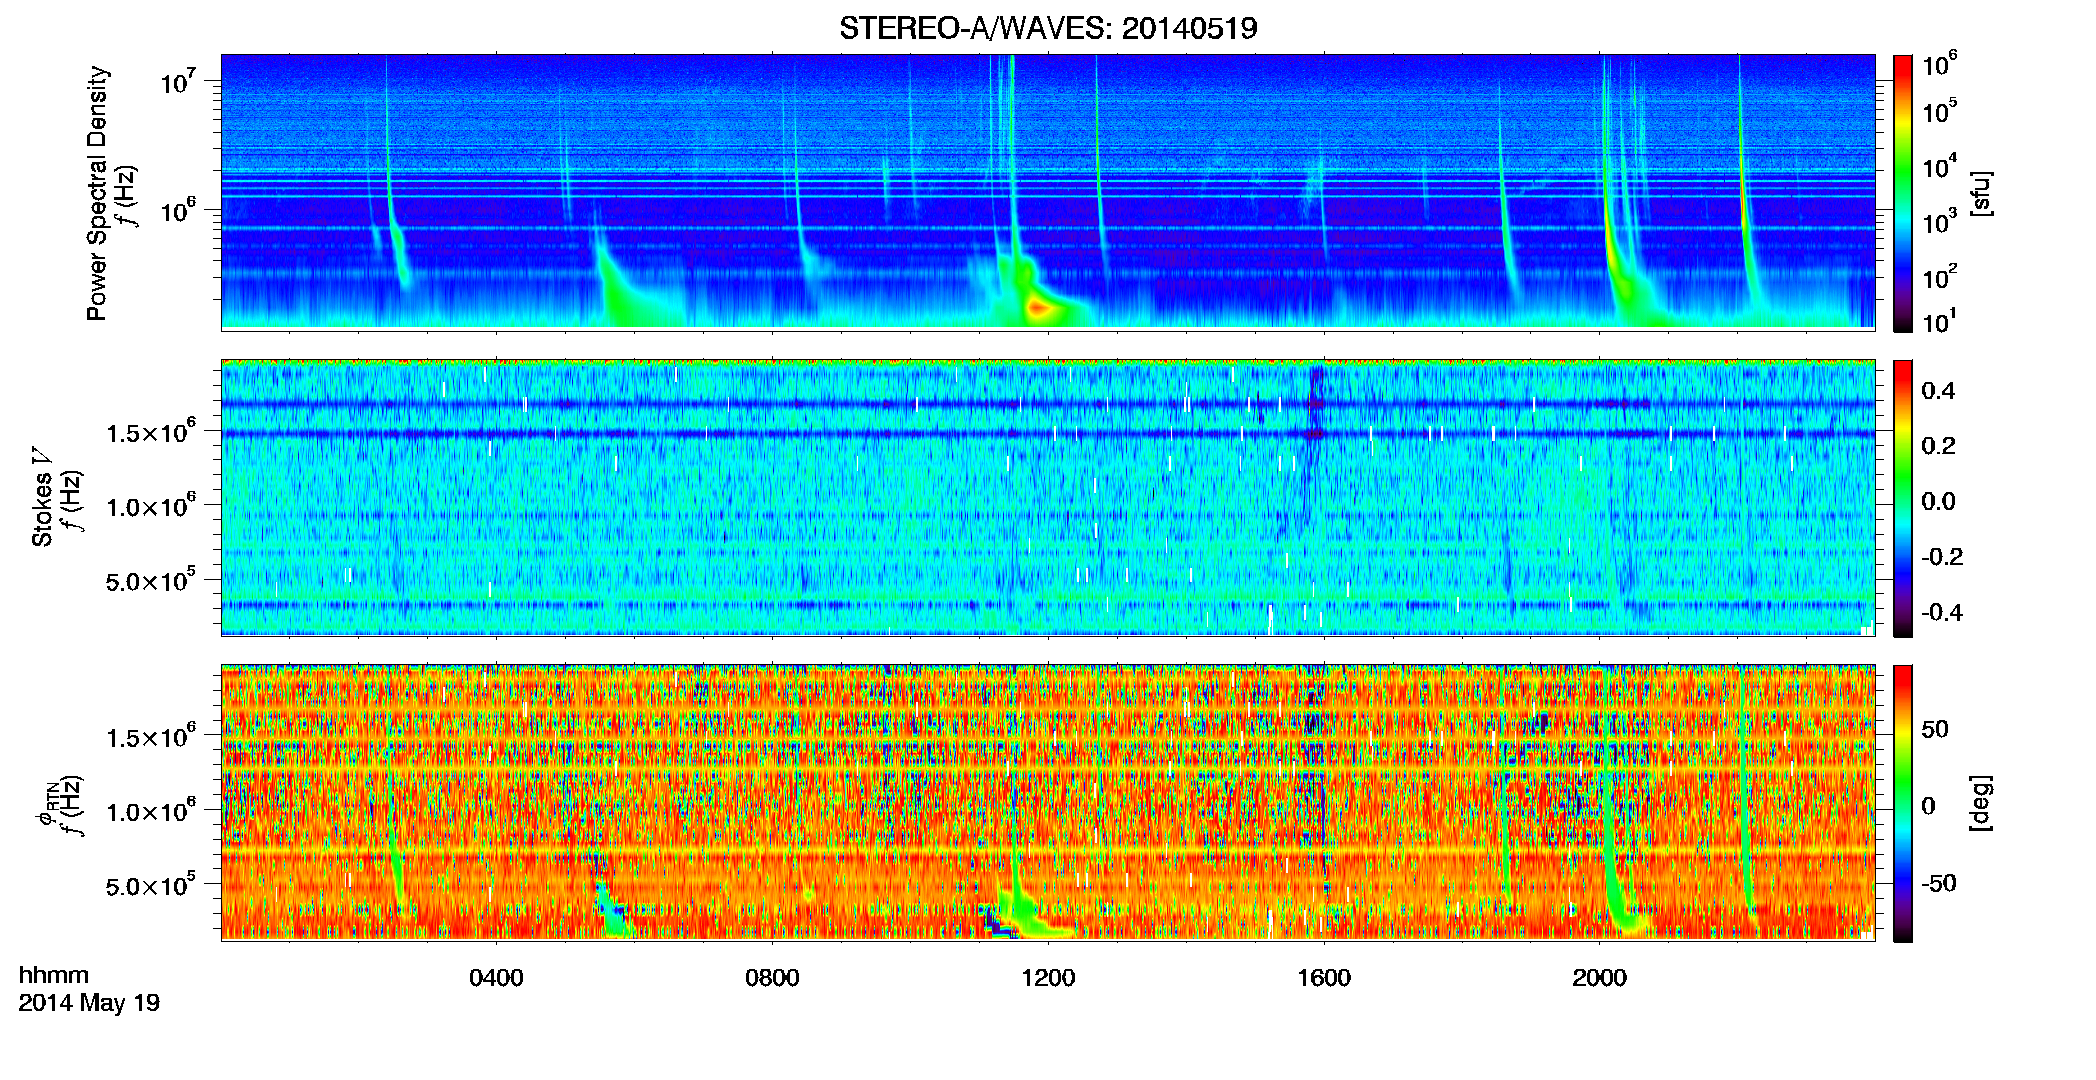Click the 0400 time tick label
This screenshot has width=2096, height=1080.
coord(496,978)
